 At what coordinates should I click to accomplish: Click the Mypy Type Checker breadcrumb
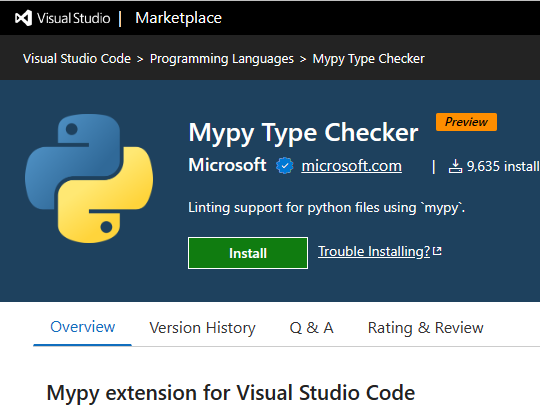pos(368,59)
